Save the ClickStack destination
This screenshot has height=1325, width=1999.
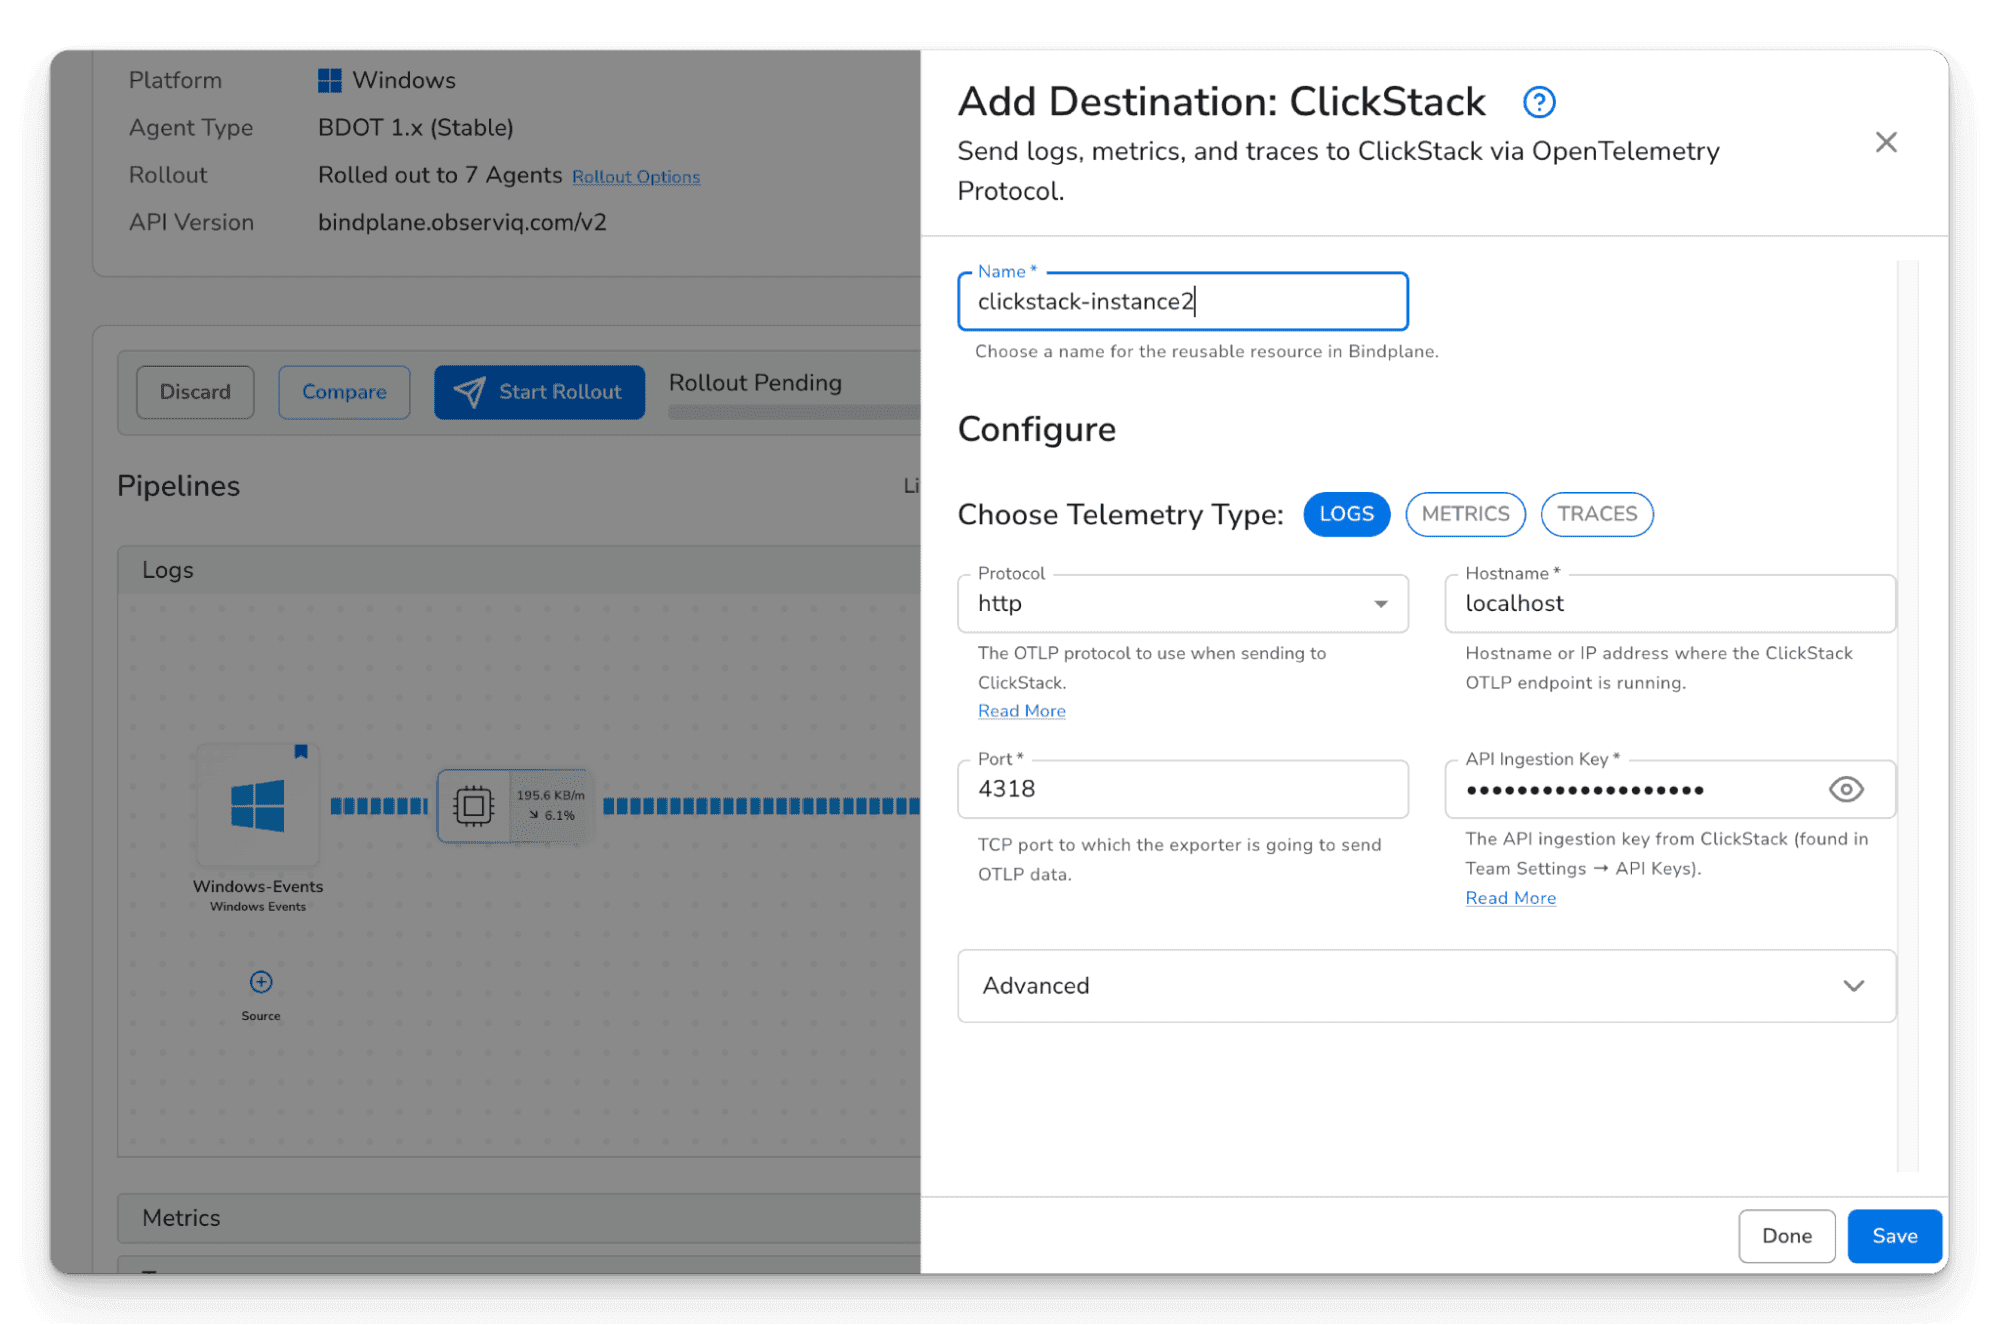tap(1894, 1236)
